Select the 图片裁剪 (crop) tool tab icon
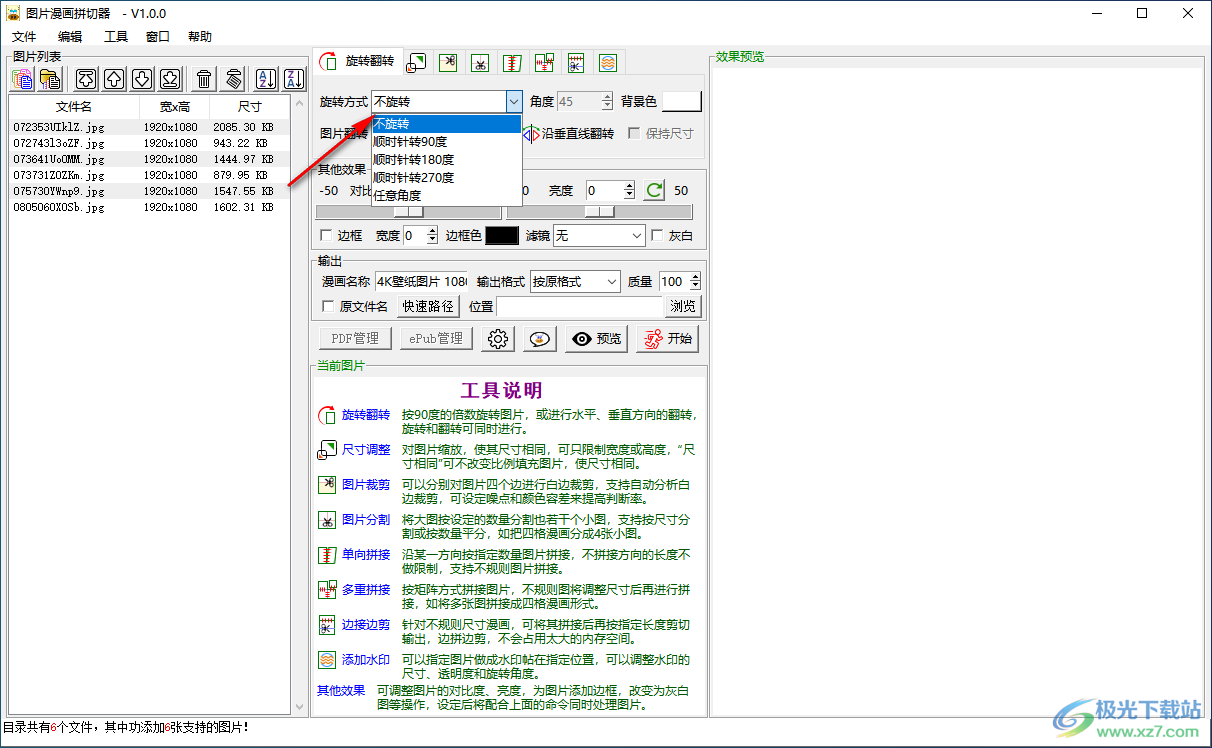The image size is (1212, 748). [448, 62]
